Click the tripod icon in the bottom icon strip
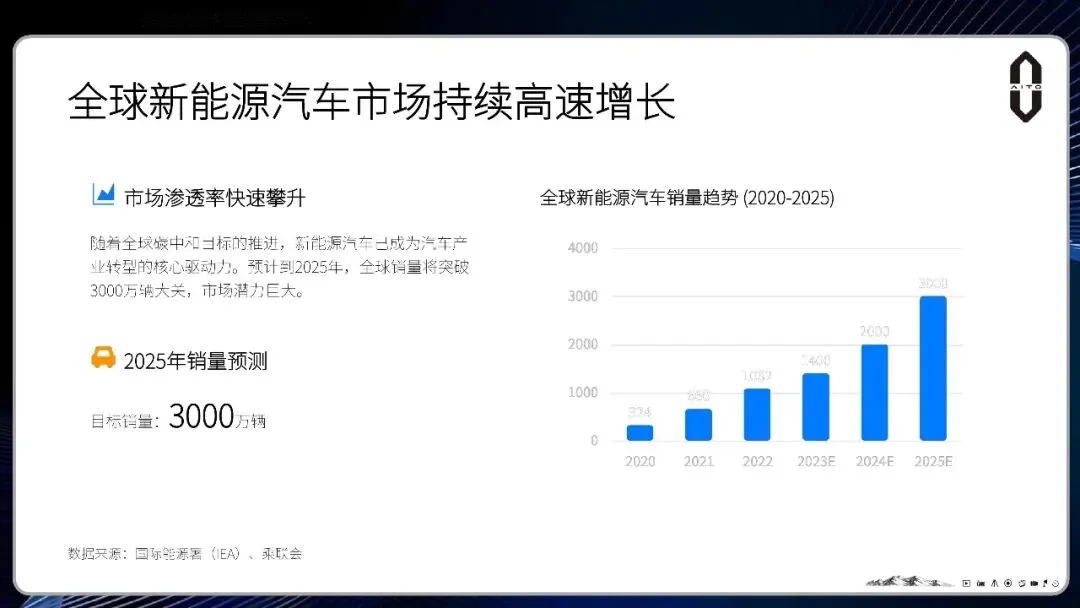 (x=994, y=582)
